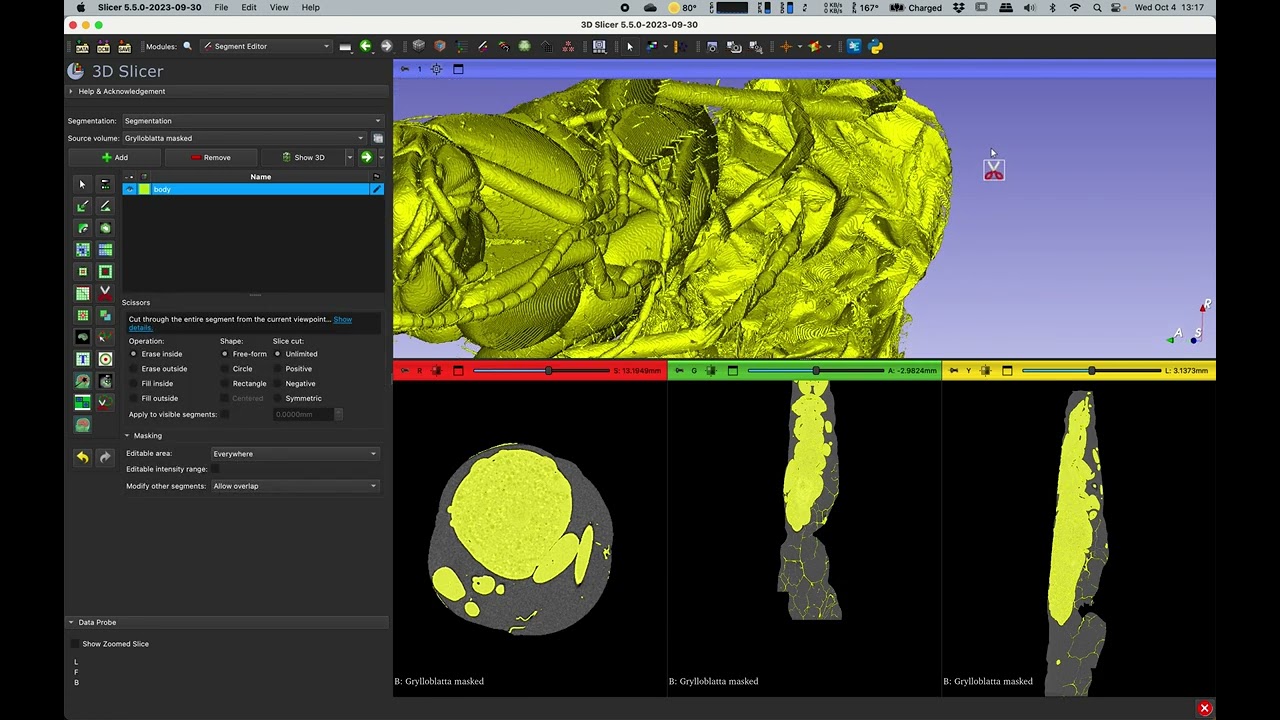Toggle crosshair toolbar icon

coord(786,46)
